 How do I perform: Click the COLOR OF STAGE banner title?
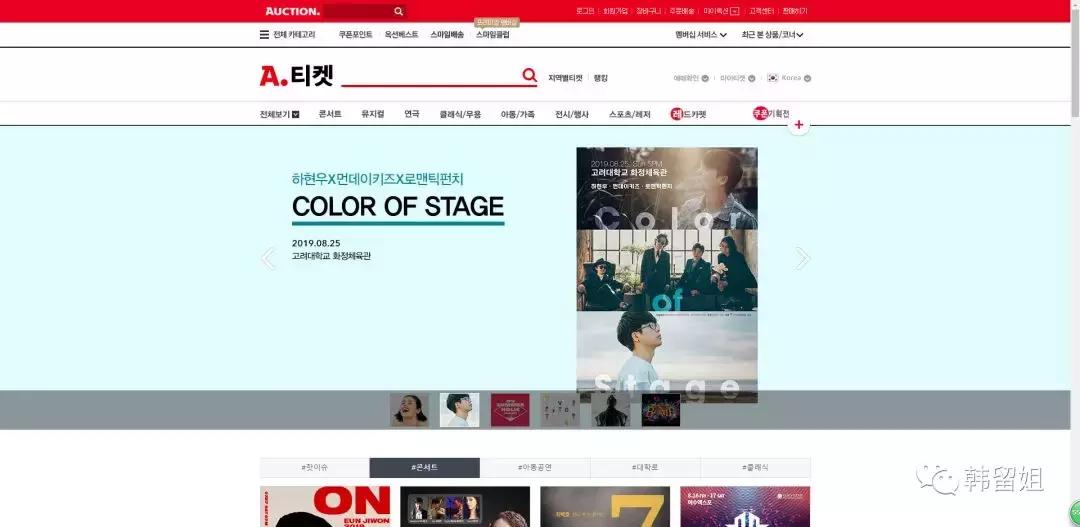click(398, 207)
